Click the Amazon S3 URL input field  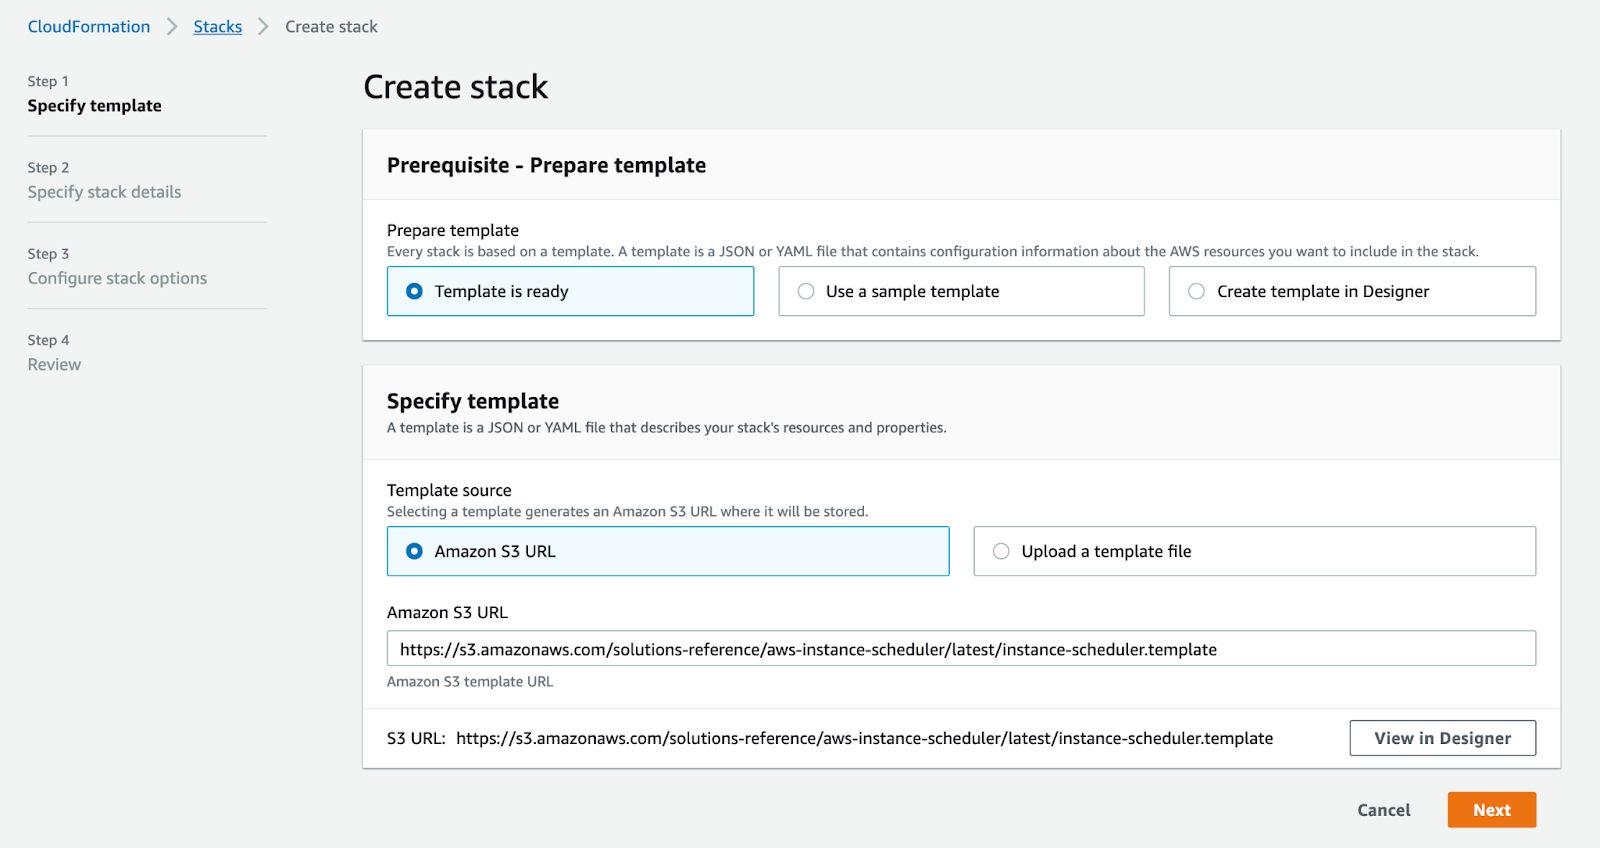[961, 648]
